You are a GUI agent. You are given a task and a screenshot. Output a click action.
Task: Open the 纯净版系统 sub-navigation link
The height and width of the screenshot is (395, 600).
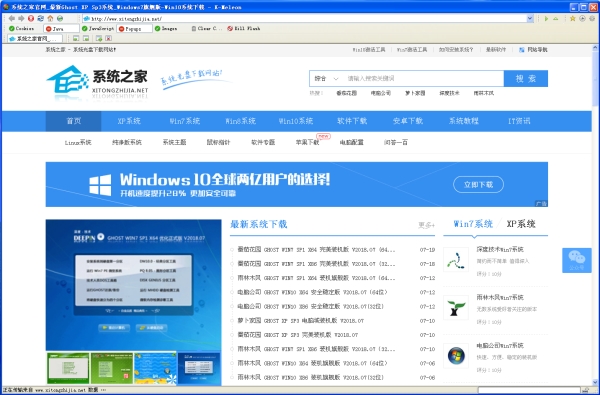(127, 142)
